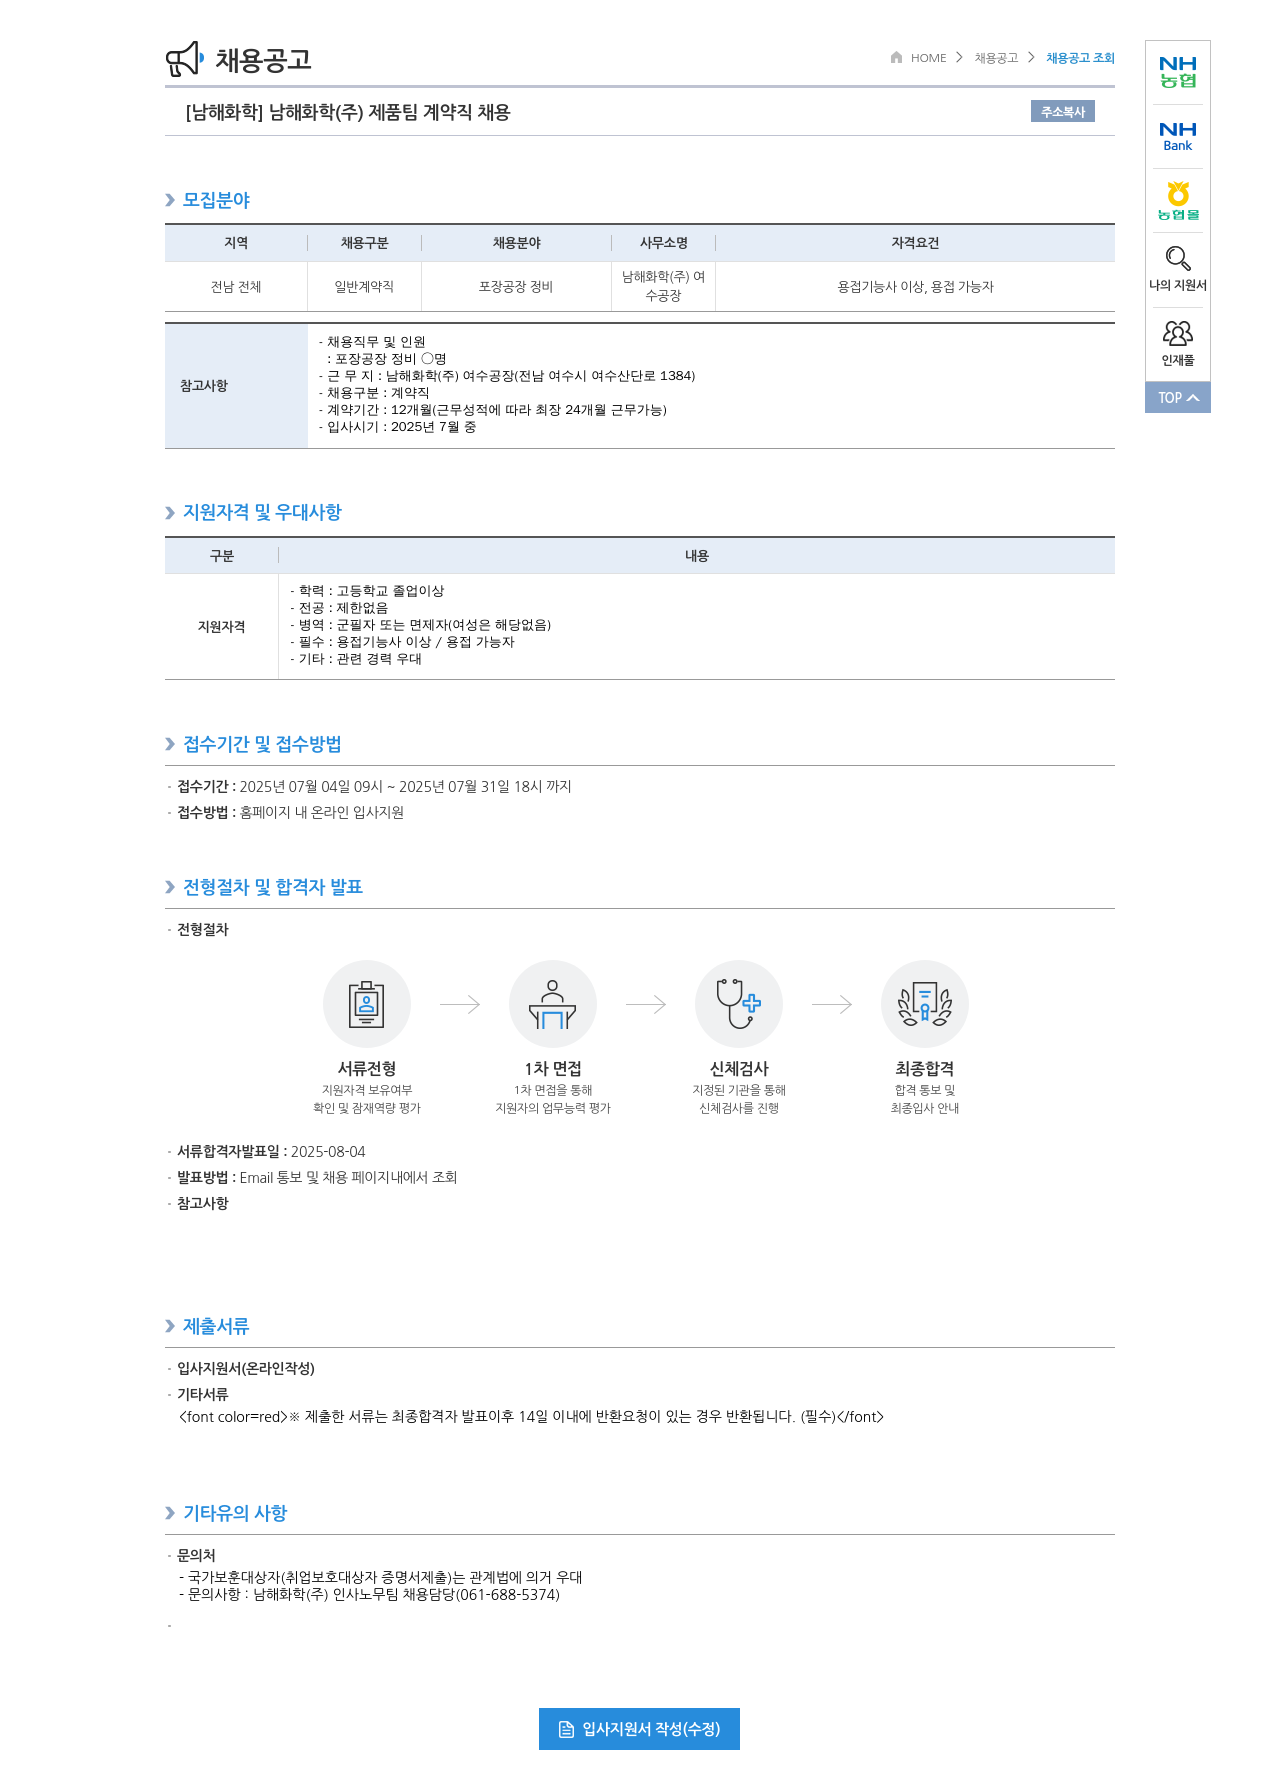Click the 접수방법 홈페이지 내 온라인 입사지원 line
Viewport: 1280px width, 1790px height.
point(290,813)
